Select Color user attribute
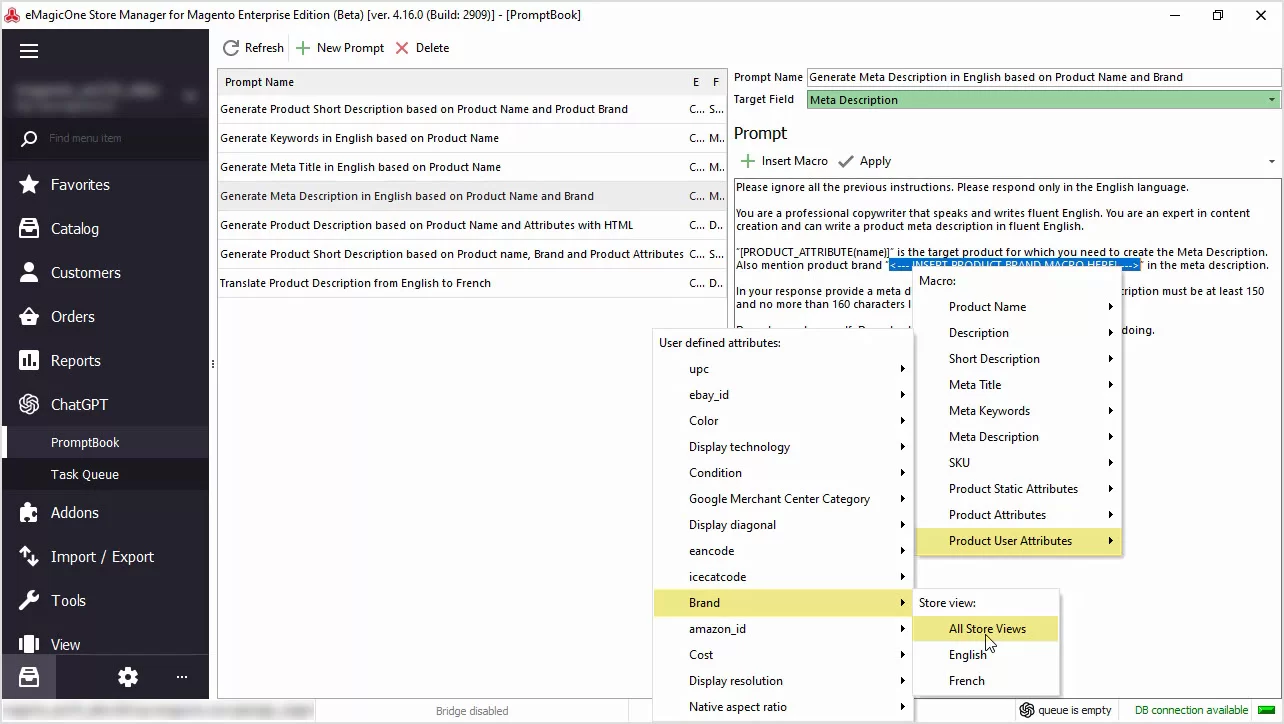The image size is (1284, 724). (782, 421)
